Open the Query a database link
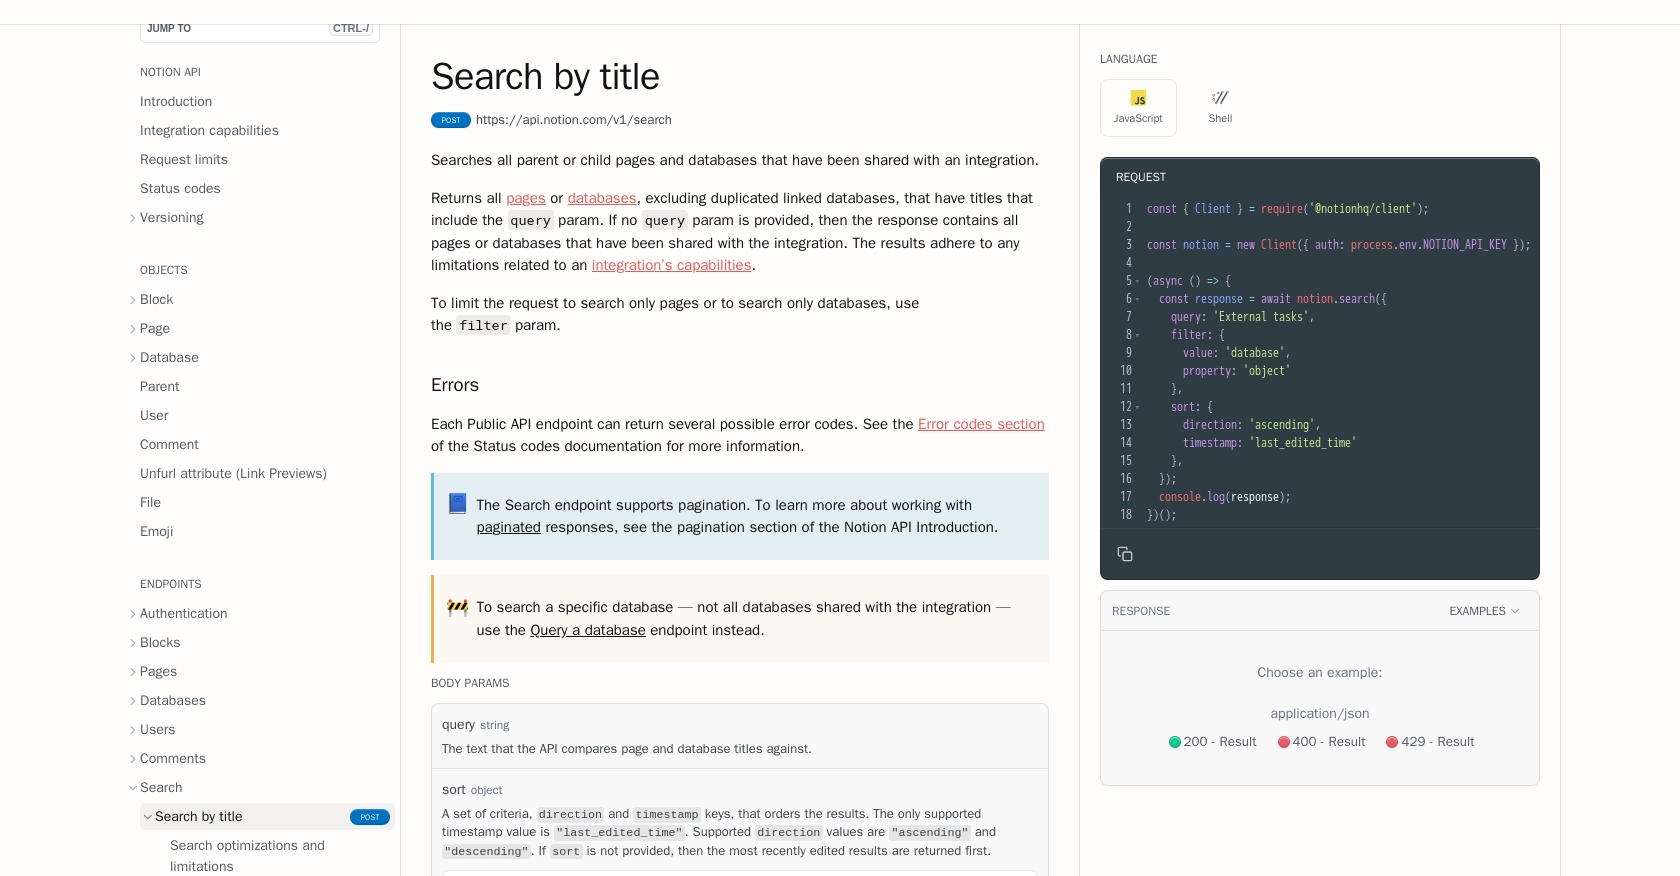The image size is (1680, 876). coord(588,630)
